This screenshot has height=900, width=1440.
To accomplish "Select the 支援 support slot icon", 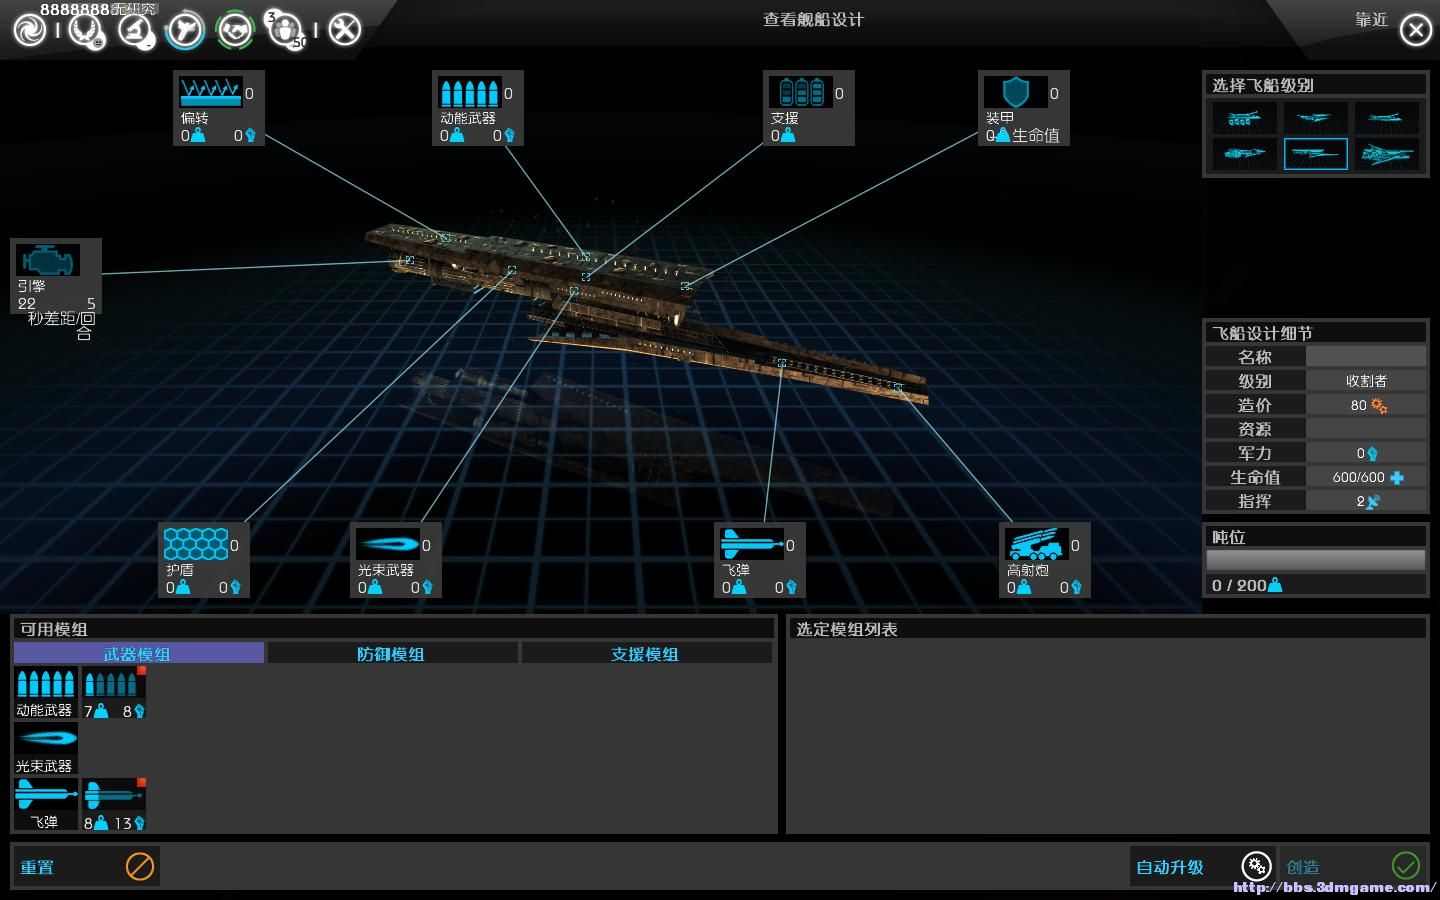I will (800, 92).
